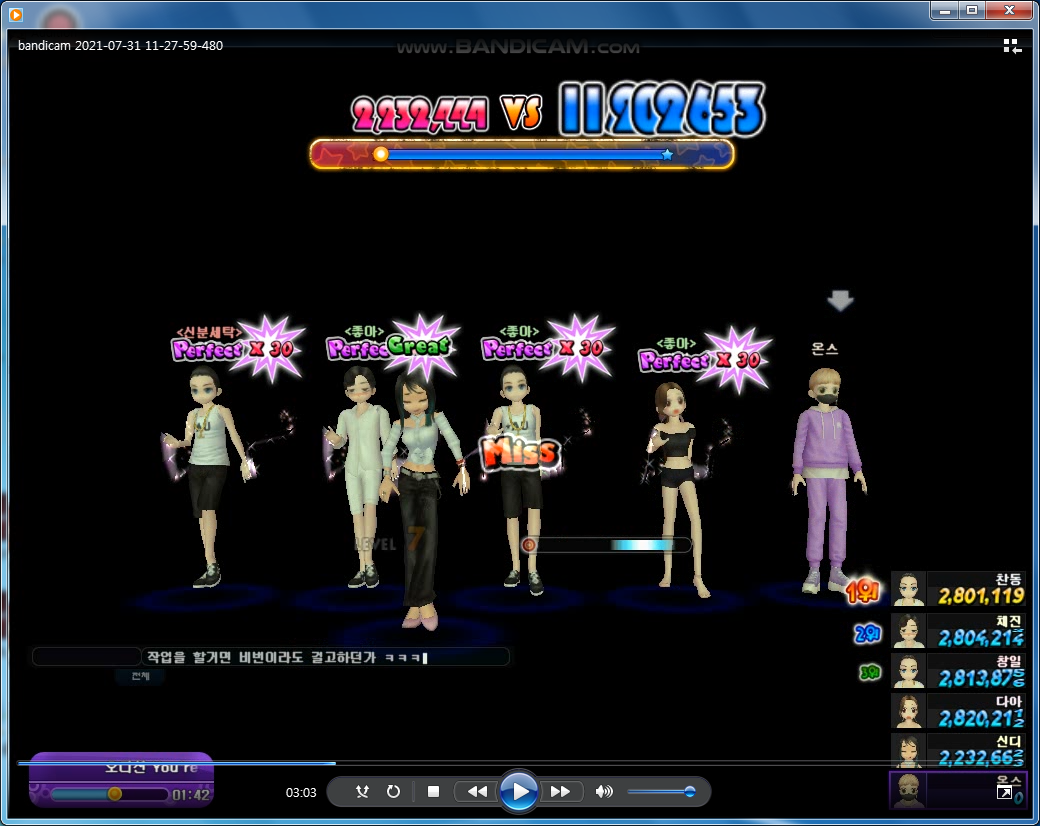
Task: Click the bandicam 2021-07-31 video title
Action: [120, 46]
